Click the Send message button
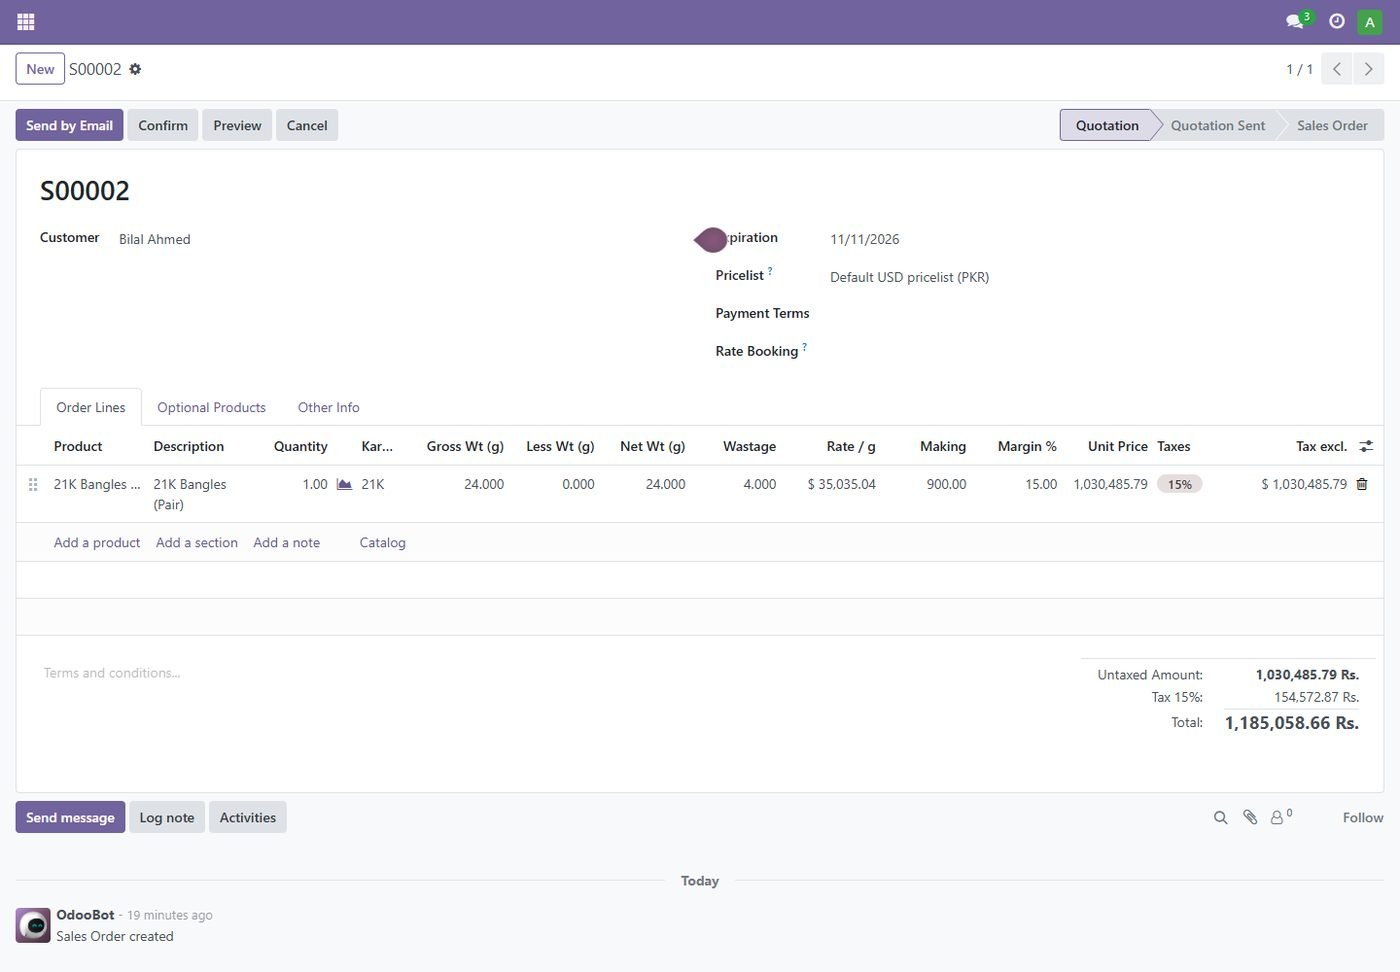 (70, 817)
